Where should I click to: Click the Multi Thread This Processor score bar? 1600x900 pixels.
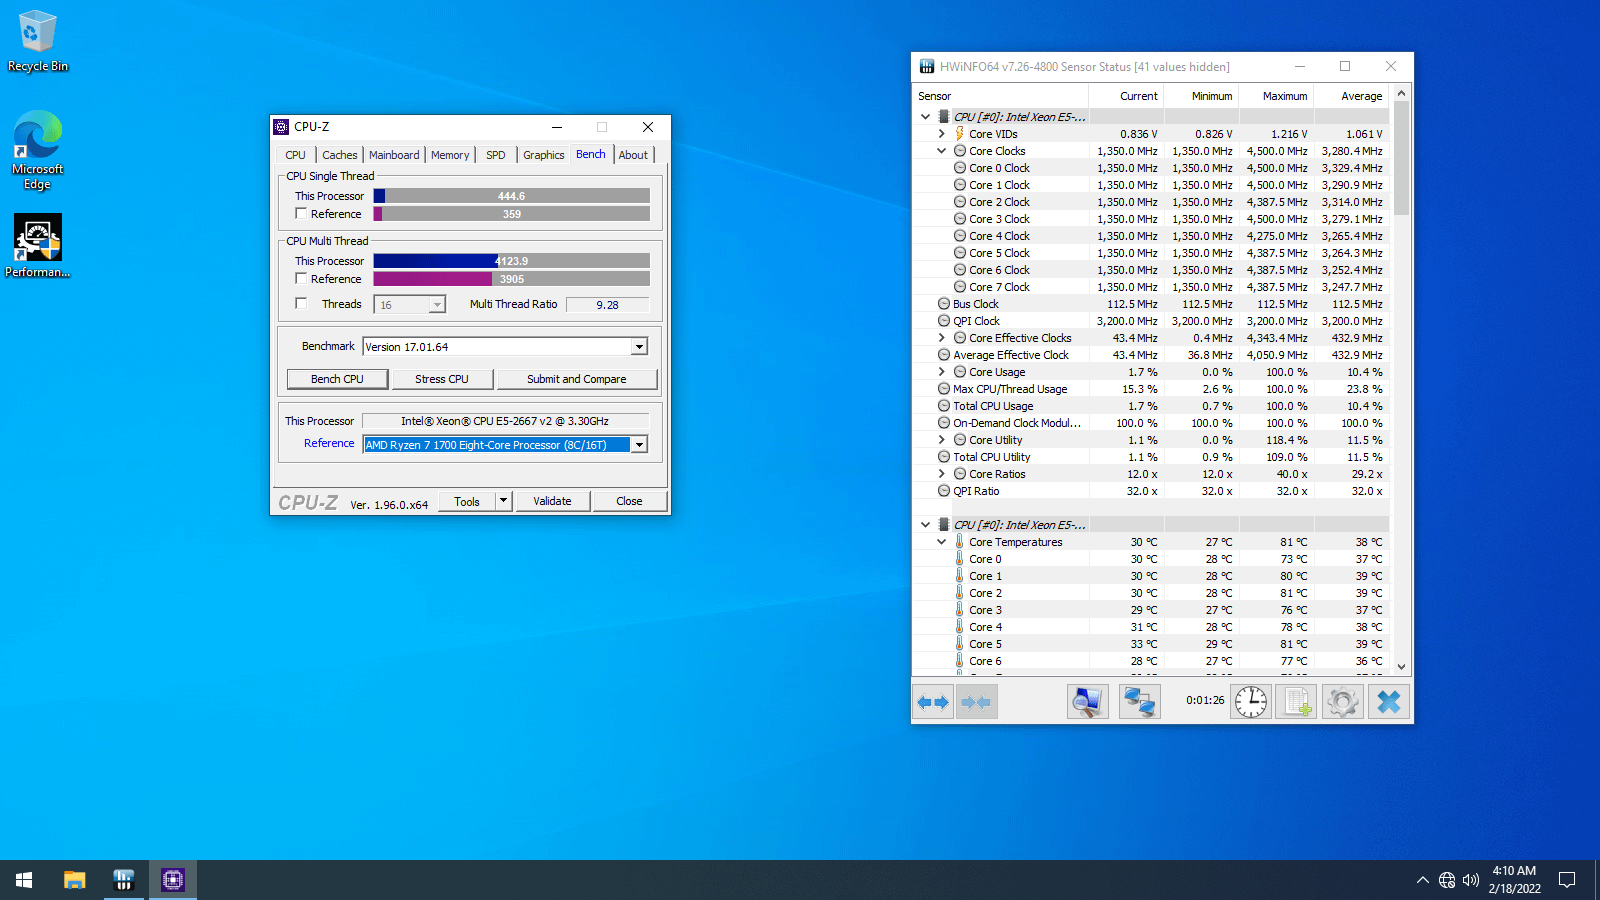[512, 261]
